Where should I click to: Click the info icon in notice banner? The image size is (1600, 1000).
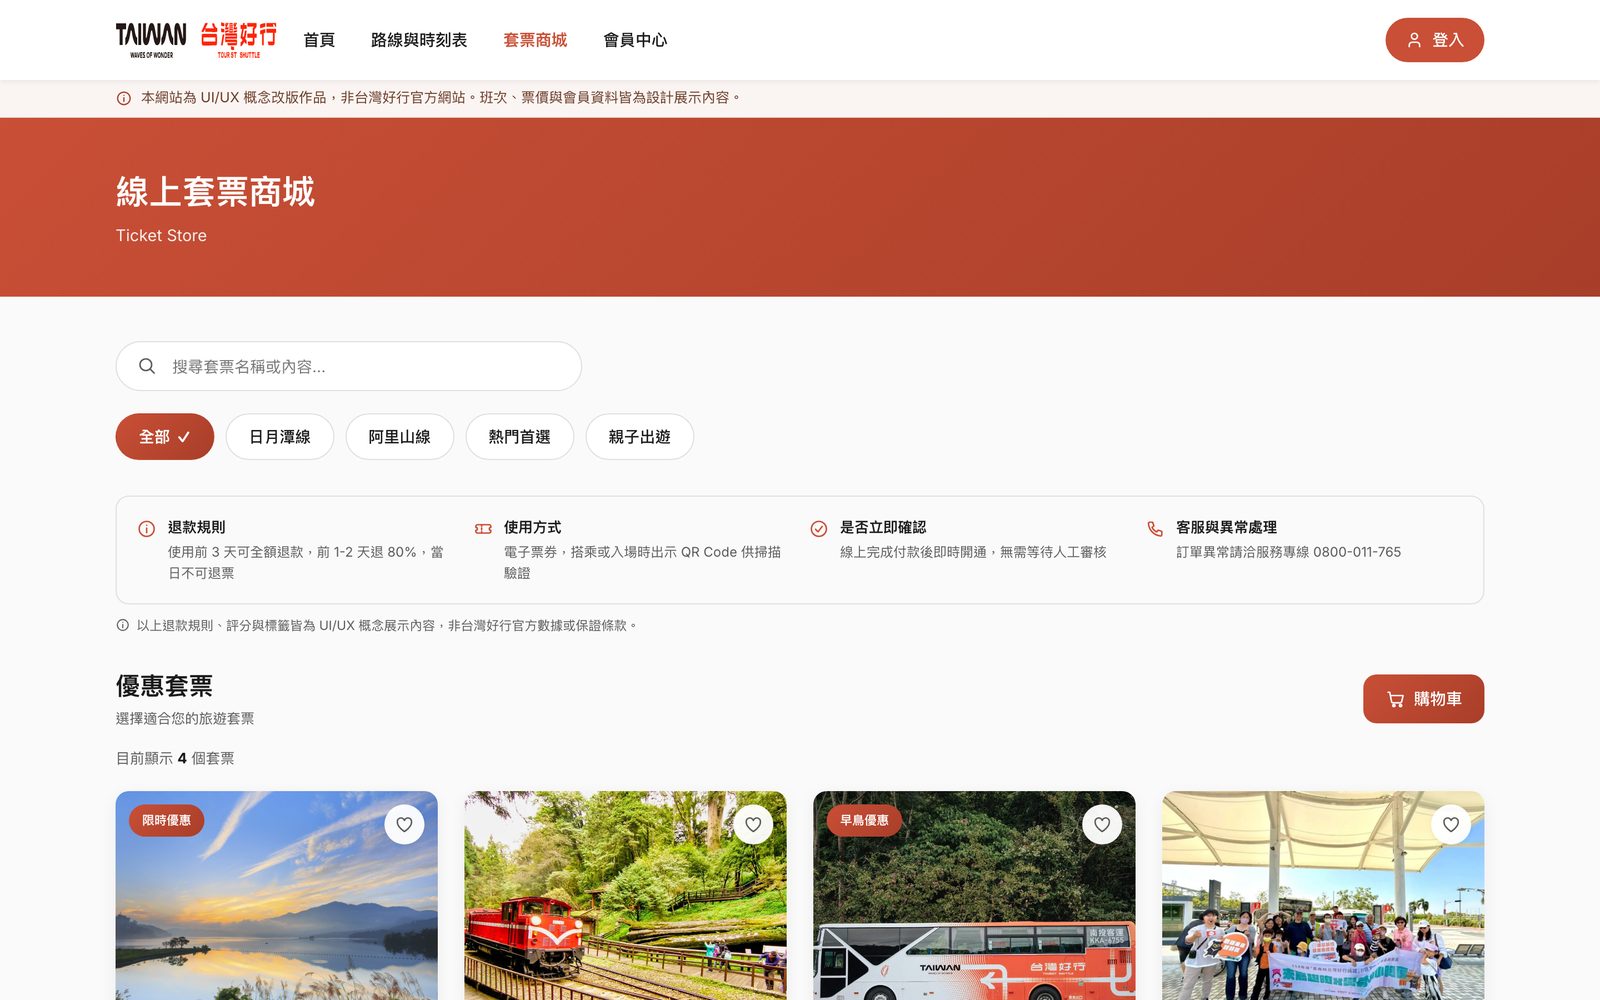[x=124, y=98]
